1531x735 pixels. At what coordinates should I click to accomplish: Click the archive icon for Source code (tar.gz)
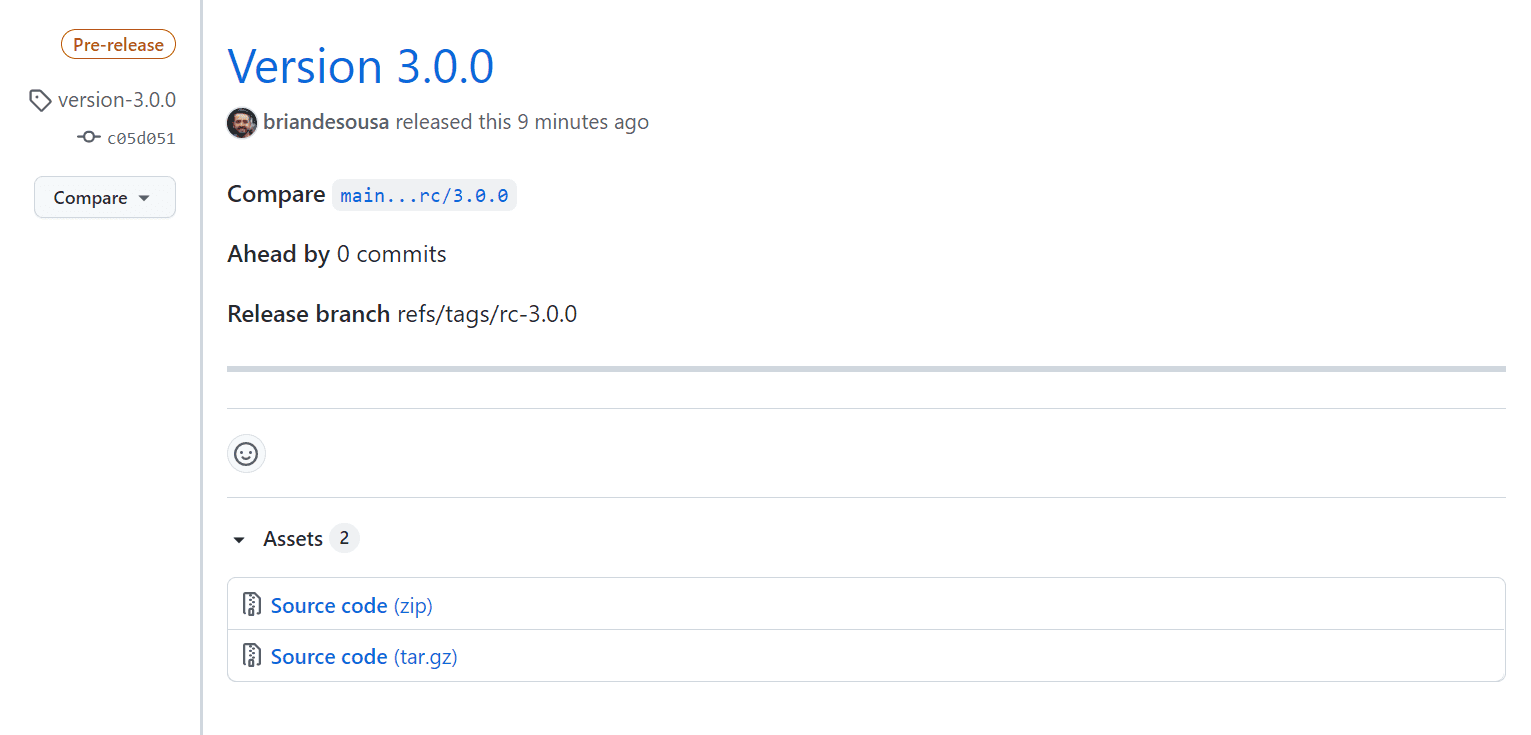(x=253, y=656)
